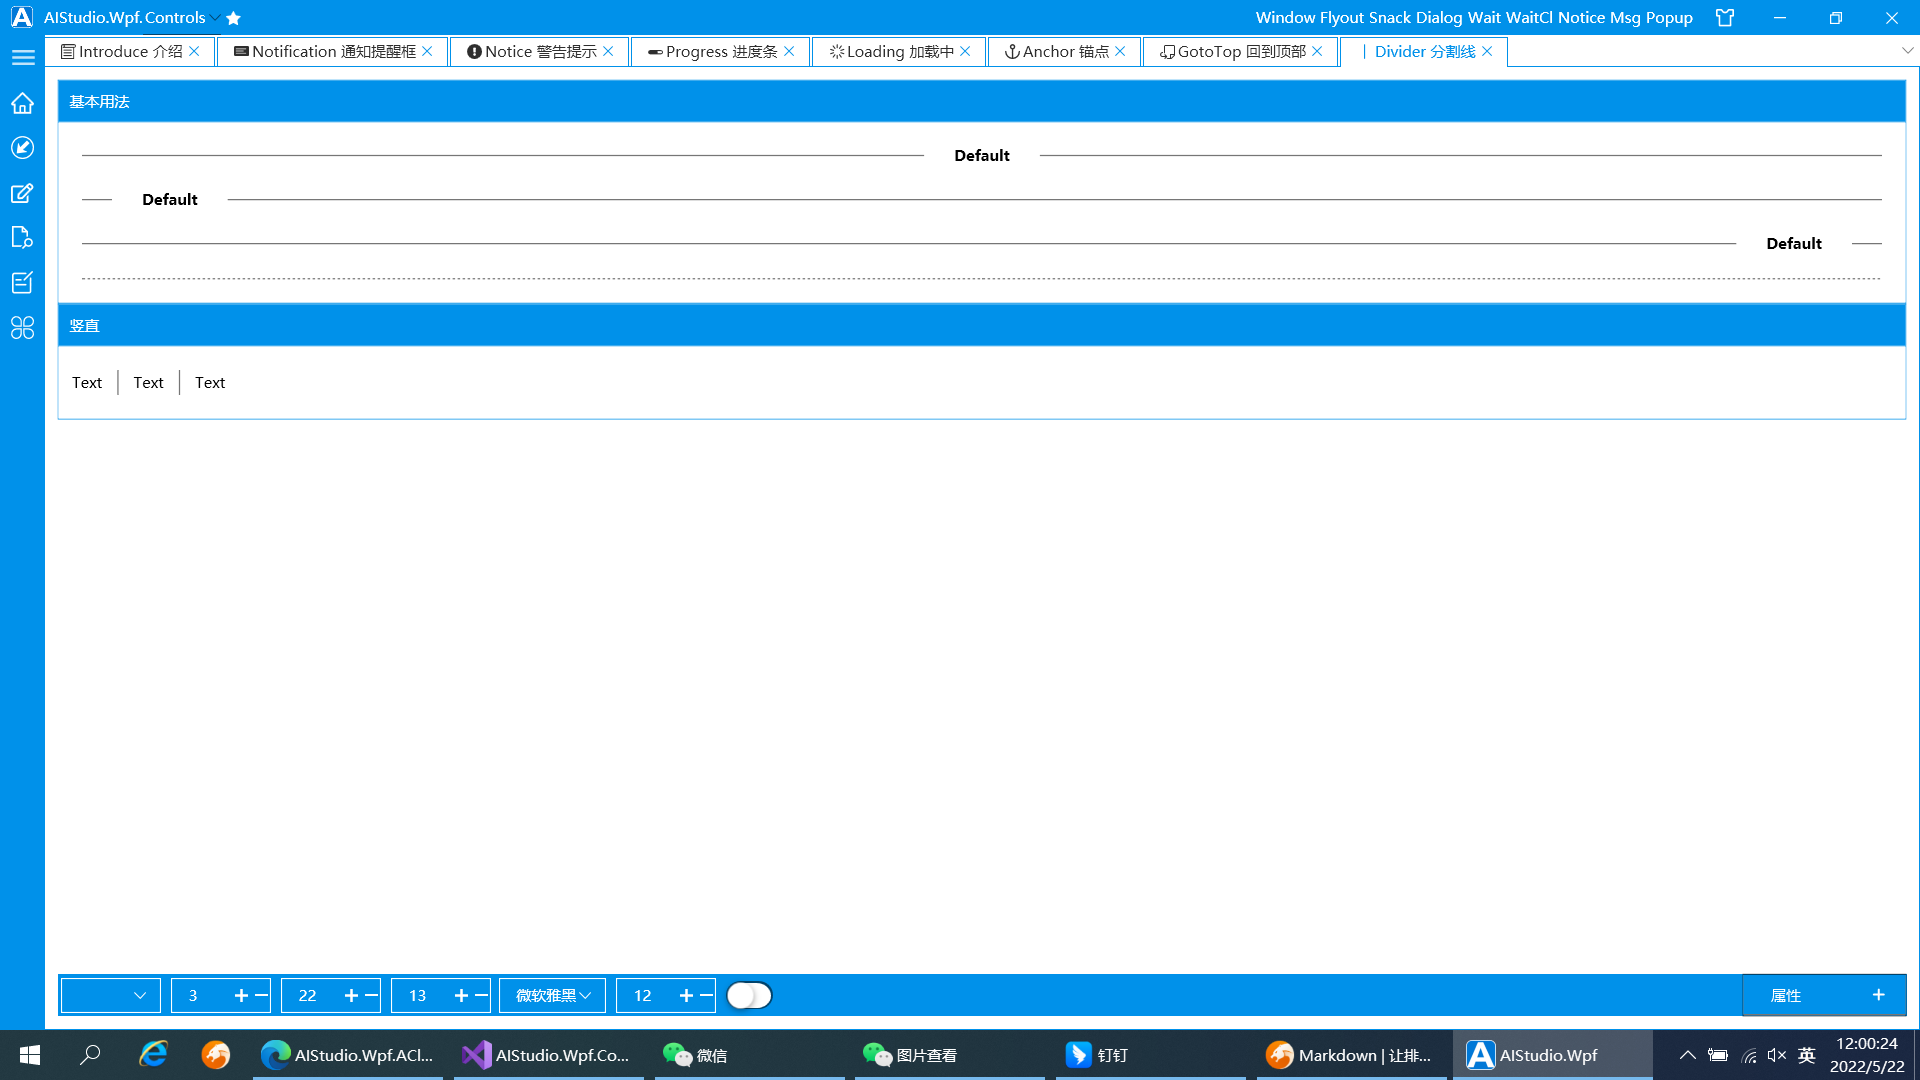Click the star favorite icon in title bar
Screen dimensions: 1920x1080
click(x=233, y=18)
